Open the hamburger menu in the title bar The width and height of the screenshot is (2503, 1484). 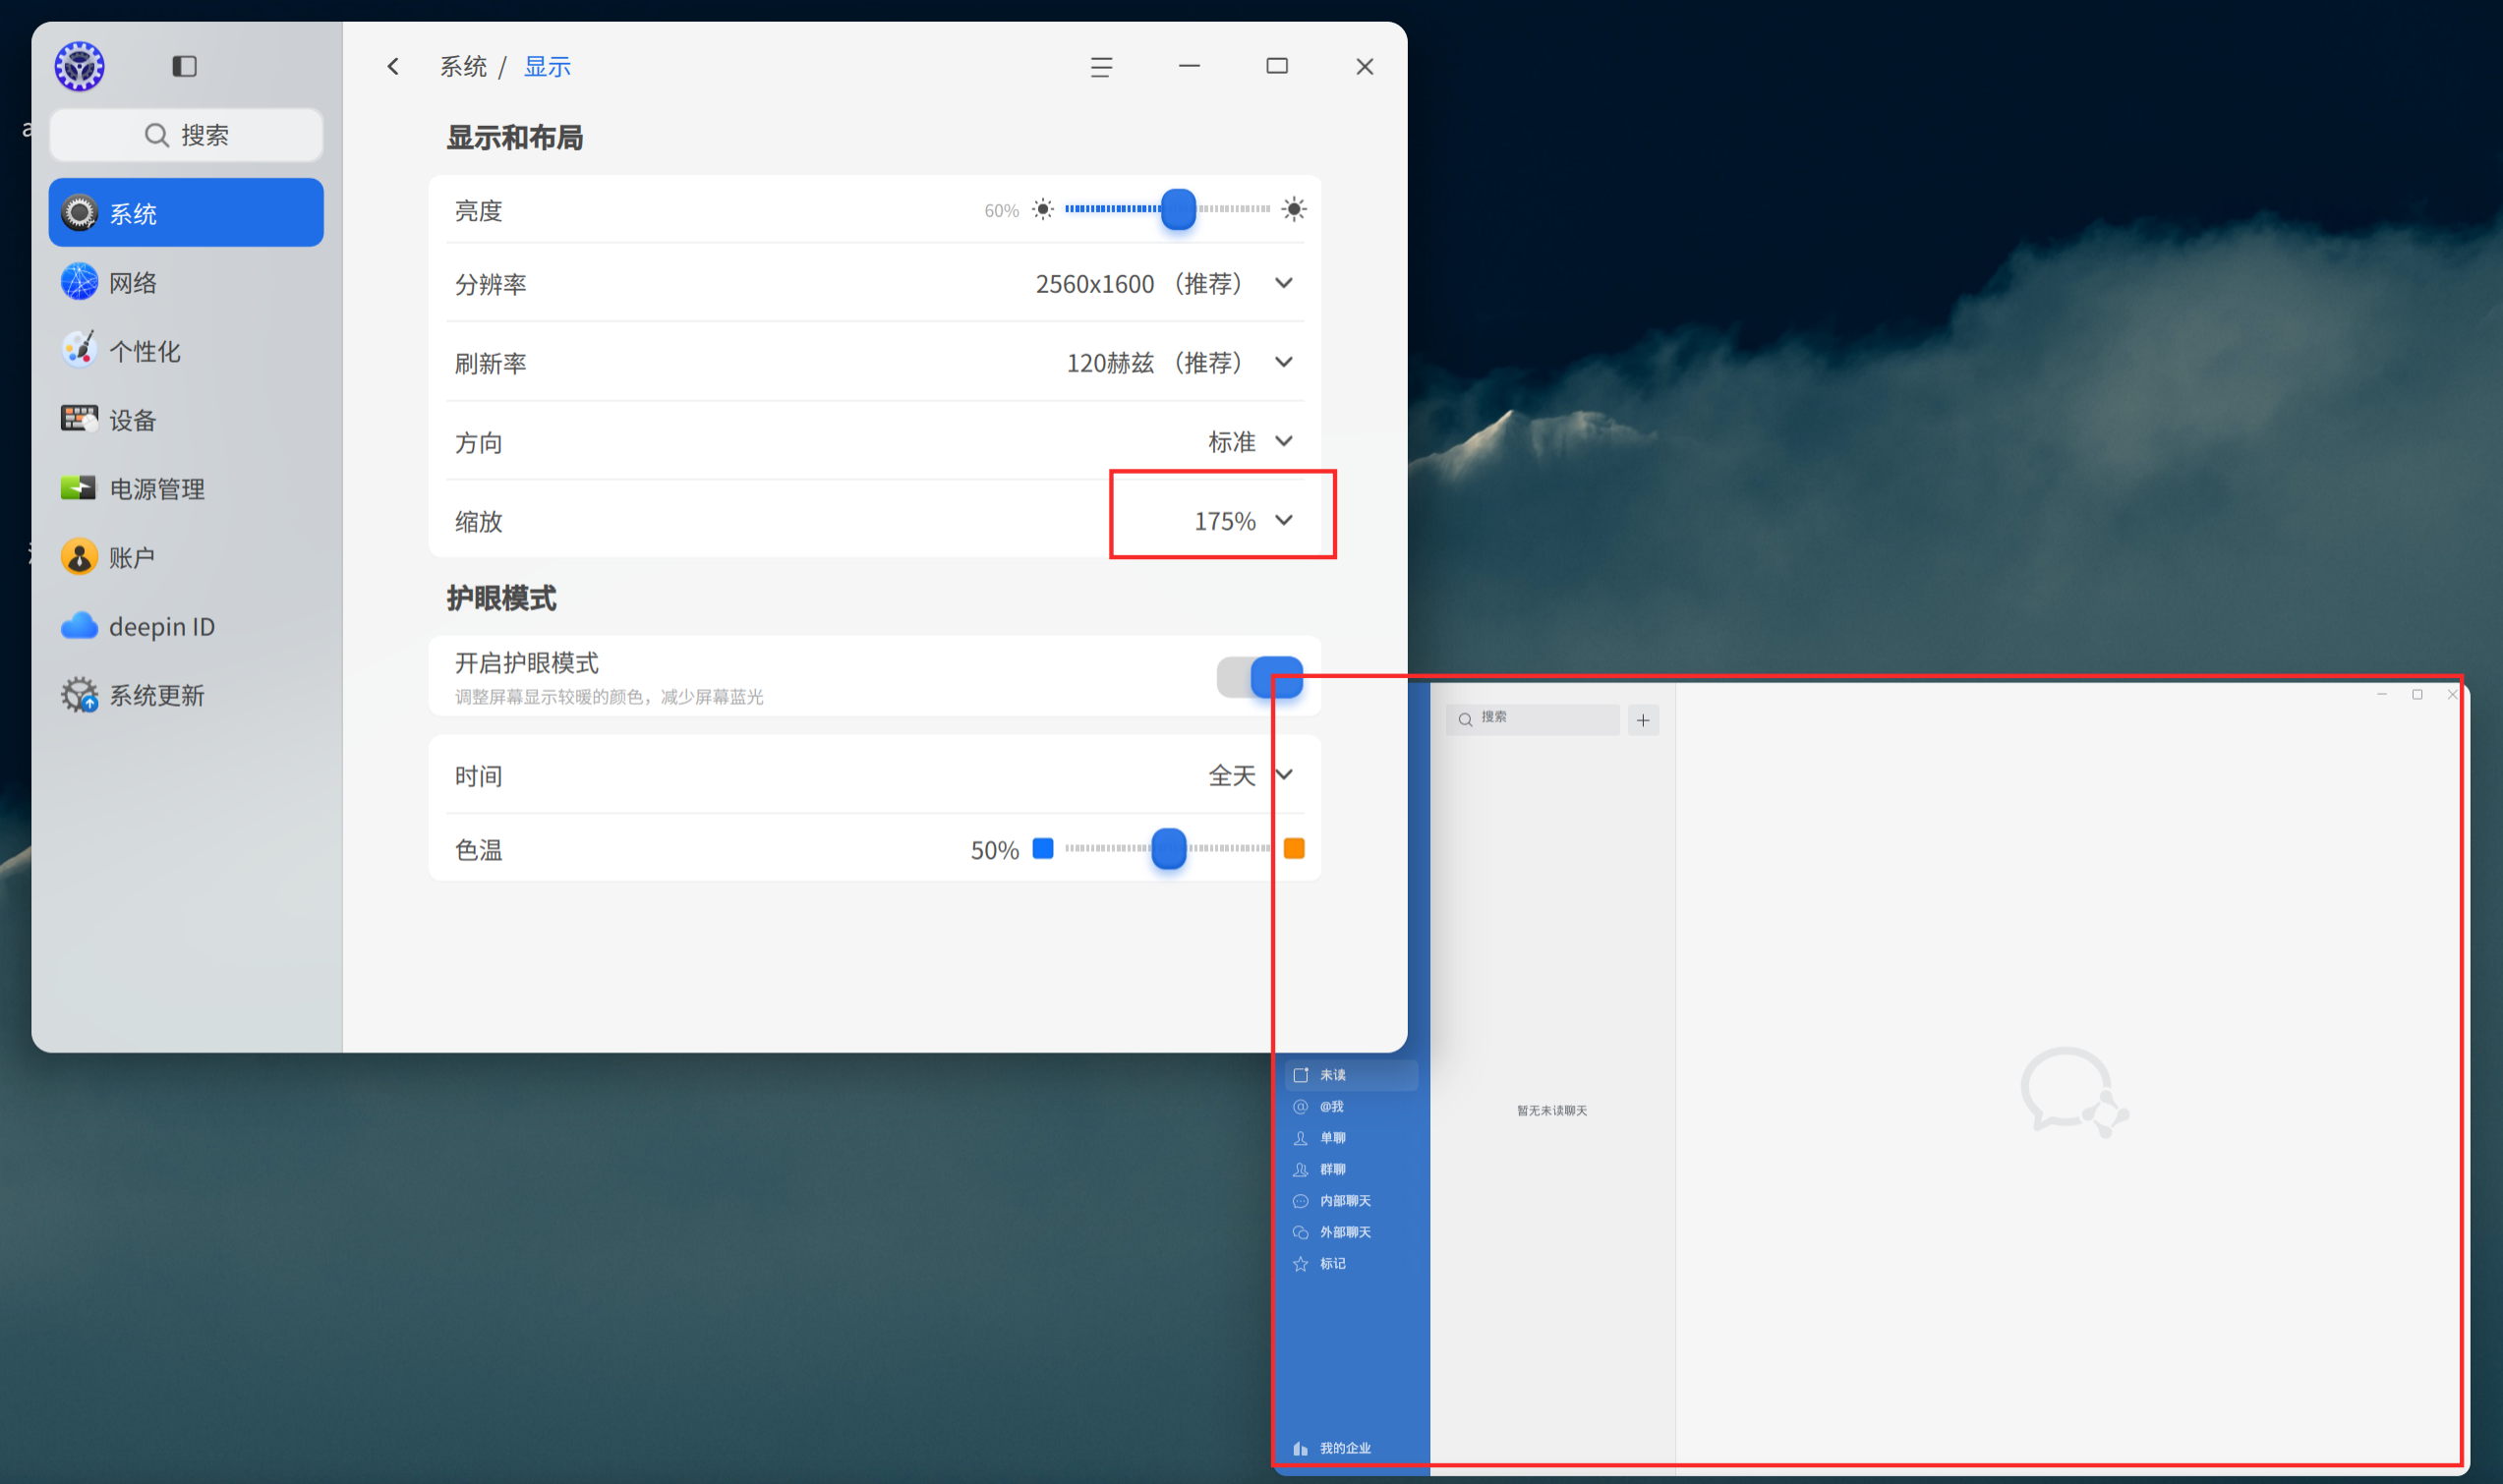pos(1101,67)
